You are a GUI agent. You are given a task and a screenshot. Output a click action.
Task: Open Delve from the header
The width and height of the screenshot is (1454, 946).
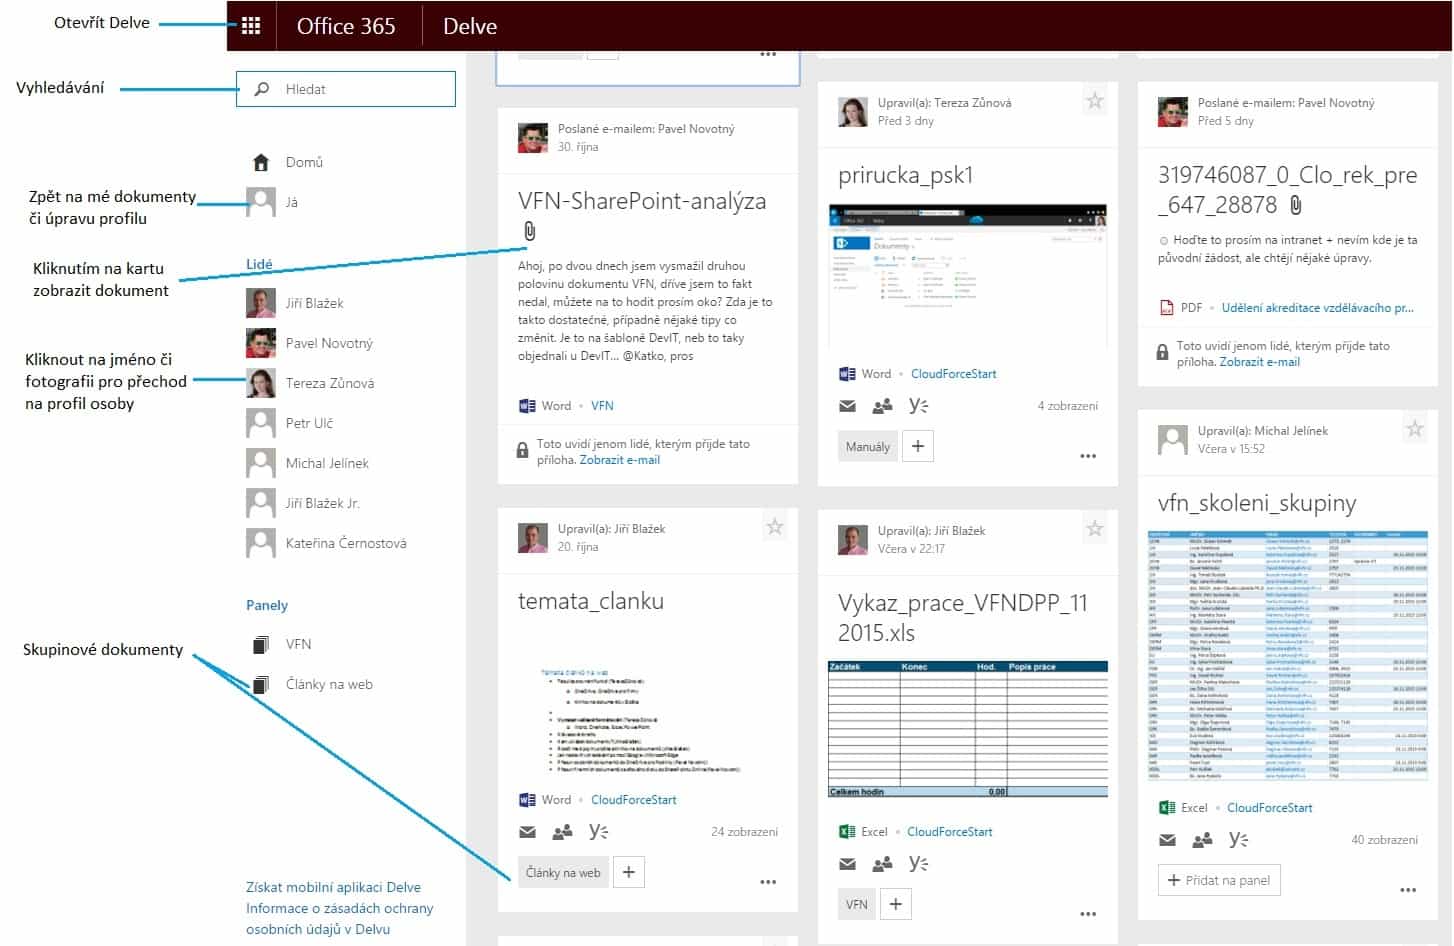(x=470, y=26)
